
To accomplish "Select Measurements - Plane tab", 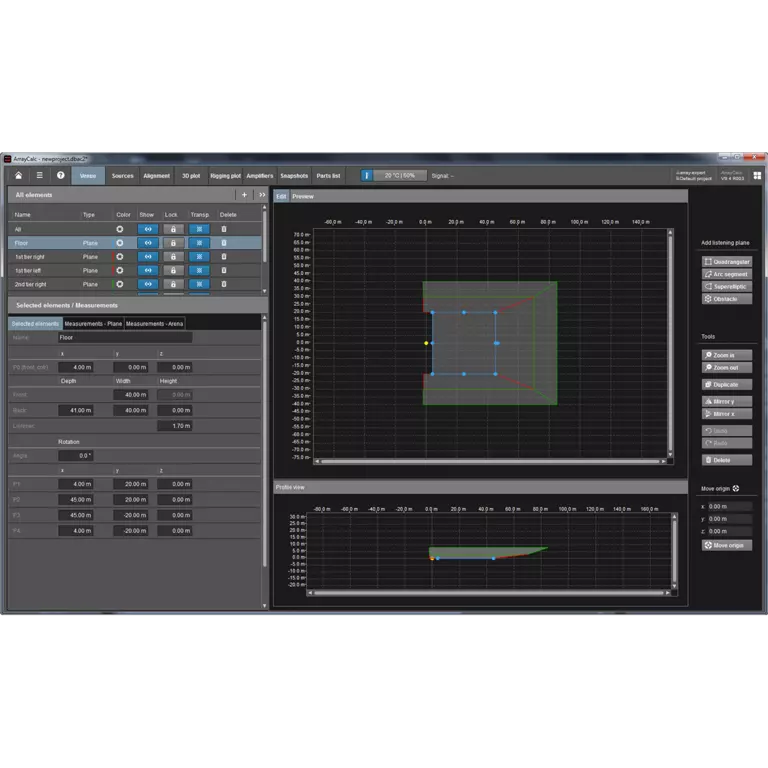I will point(93,324).
